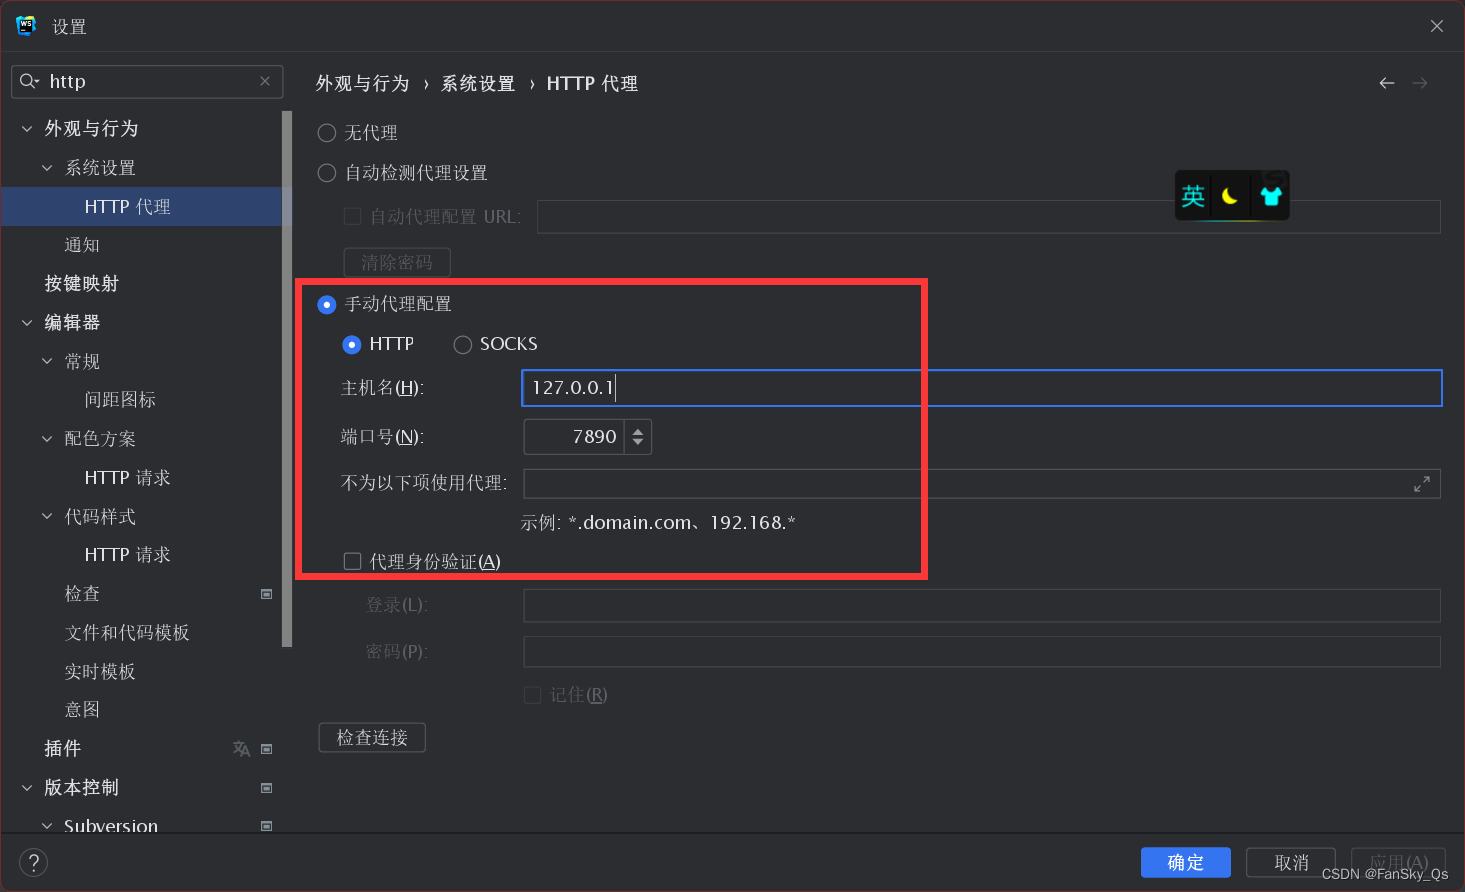Screen dimensions: 1465x892
Task: Open help with the question mark icon
Action: click(x=33, y=863)
